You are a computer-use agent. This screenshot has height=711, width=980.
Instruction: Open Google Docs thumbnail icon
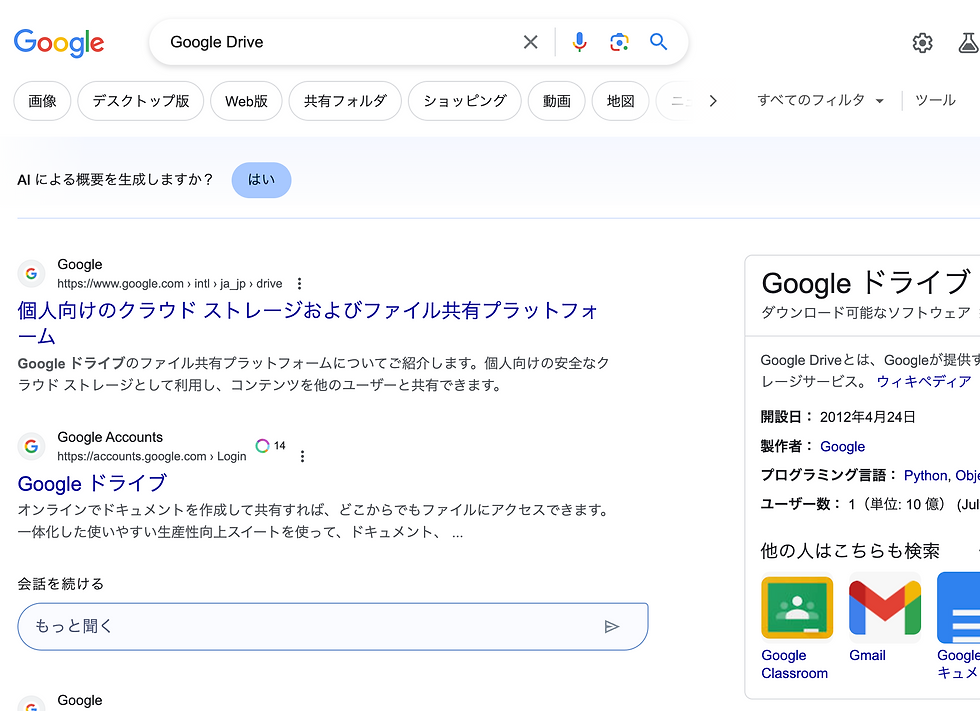pos(959,608)
